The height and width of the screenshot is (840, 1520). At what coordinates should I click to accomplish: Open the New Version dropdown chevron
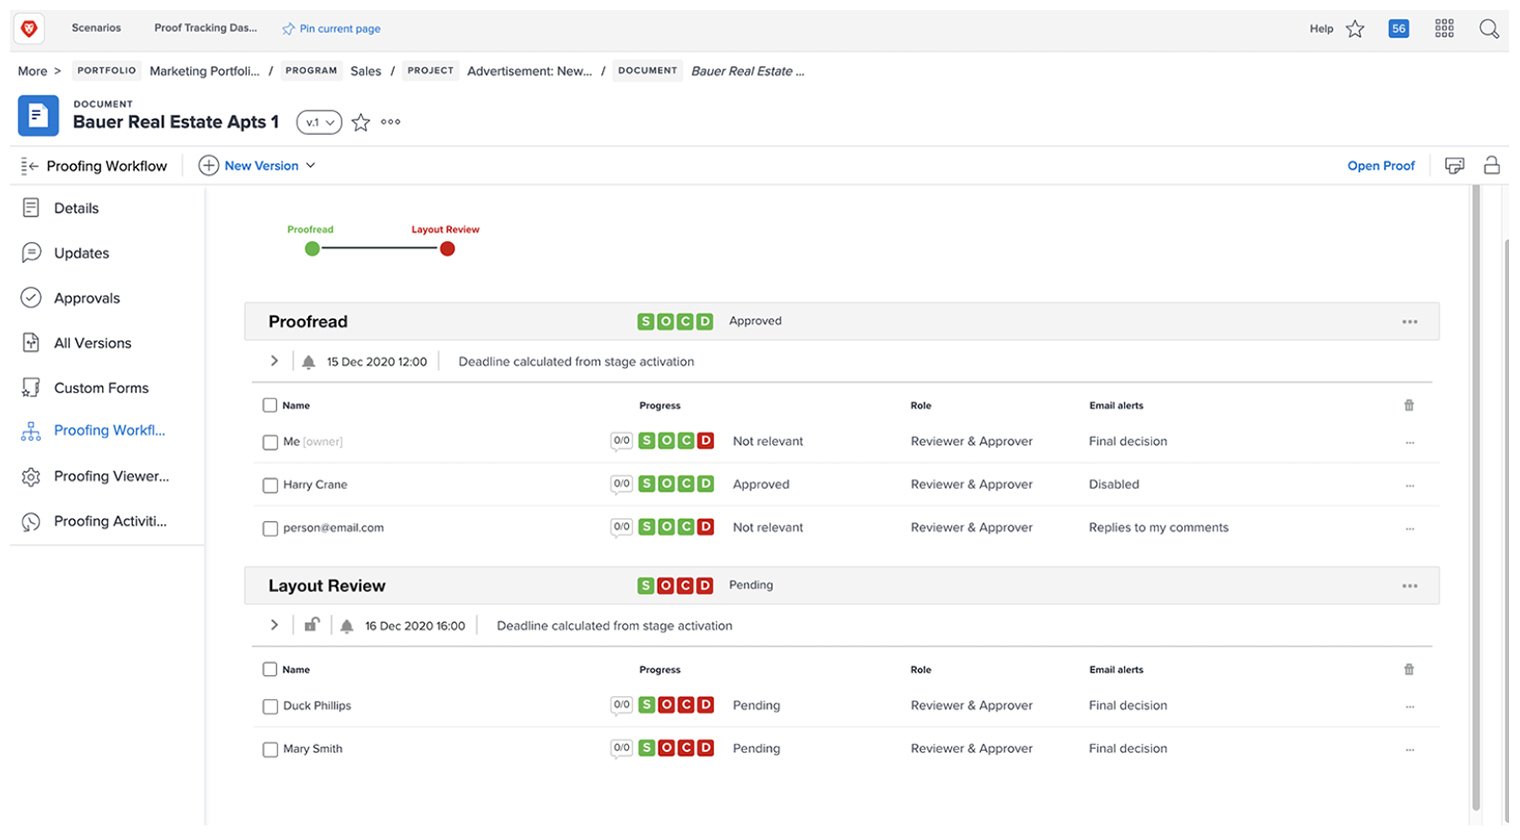[311, 165]
